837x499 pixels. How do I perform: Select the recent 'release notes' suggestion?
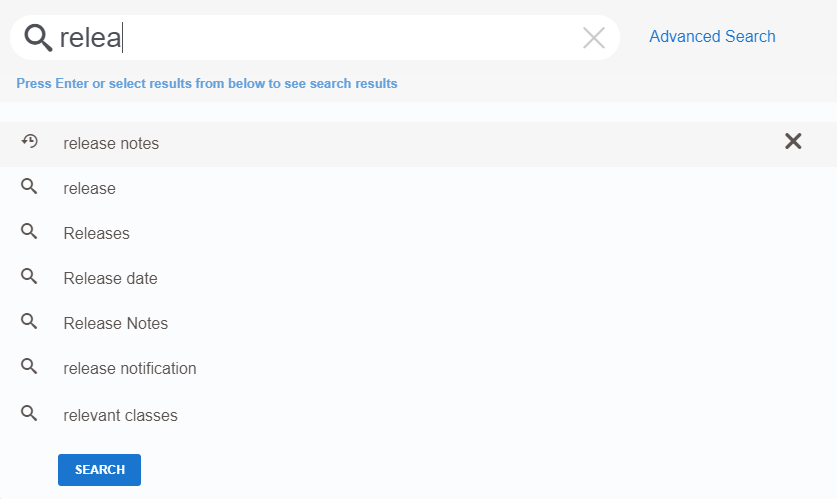[x=418, y=144]
